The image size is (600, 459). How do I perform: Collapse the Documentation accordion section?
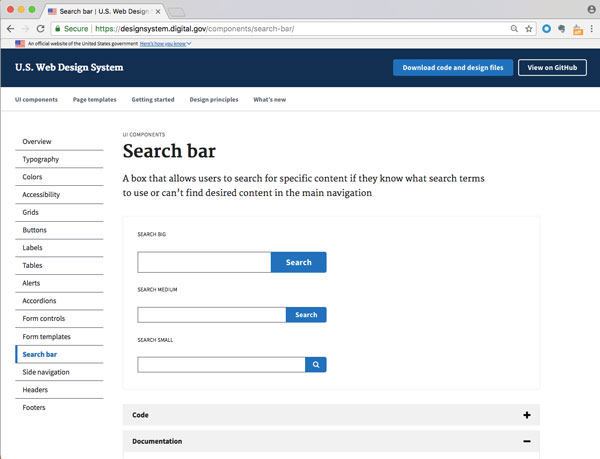pos(331,441)
